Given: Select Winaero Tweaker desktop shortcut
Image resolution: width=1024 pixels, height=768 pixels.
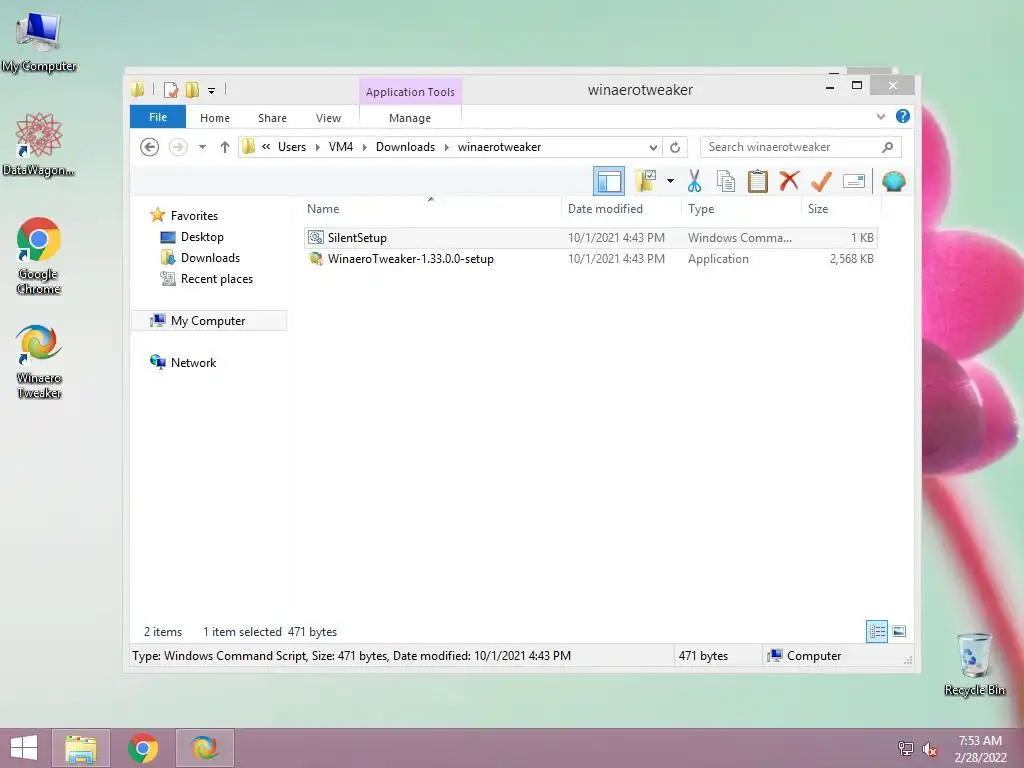Looking at the screenshot, I should click(39, 360).
